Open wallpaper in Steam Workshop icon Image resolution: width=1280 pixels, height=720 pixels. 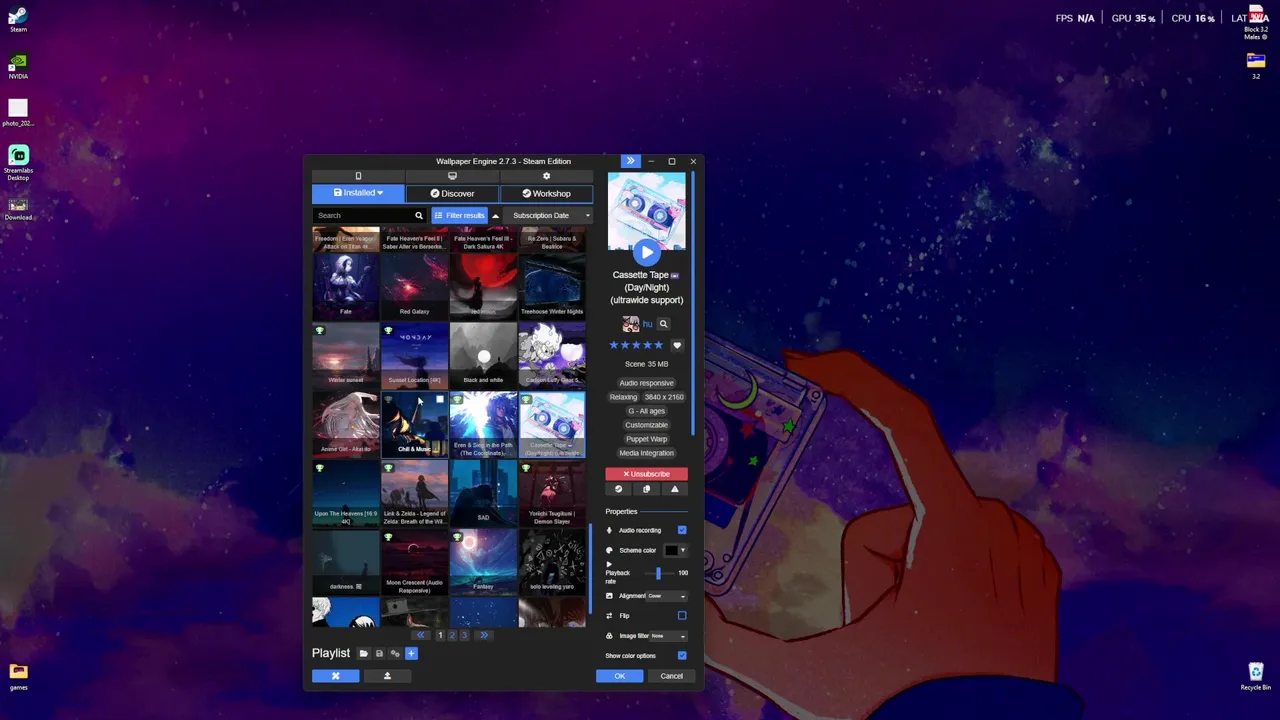pos(618,489)
